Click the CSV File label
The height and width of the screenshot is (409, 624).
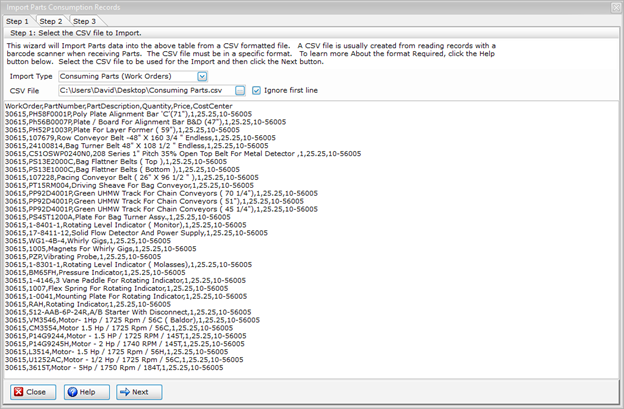(x=24, y=91)
